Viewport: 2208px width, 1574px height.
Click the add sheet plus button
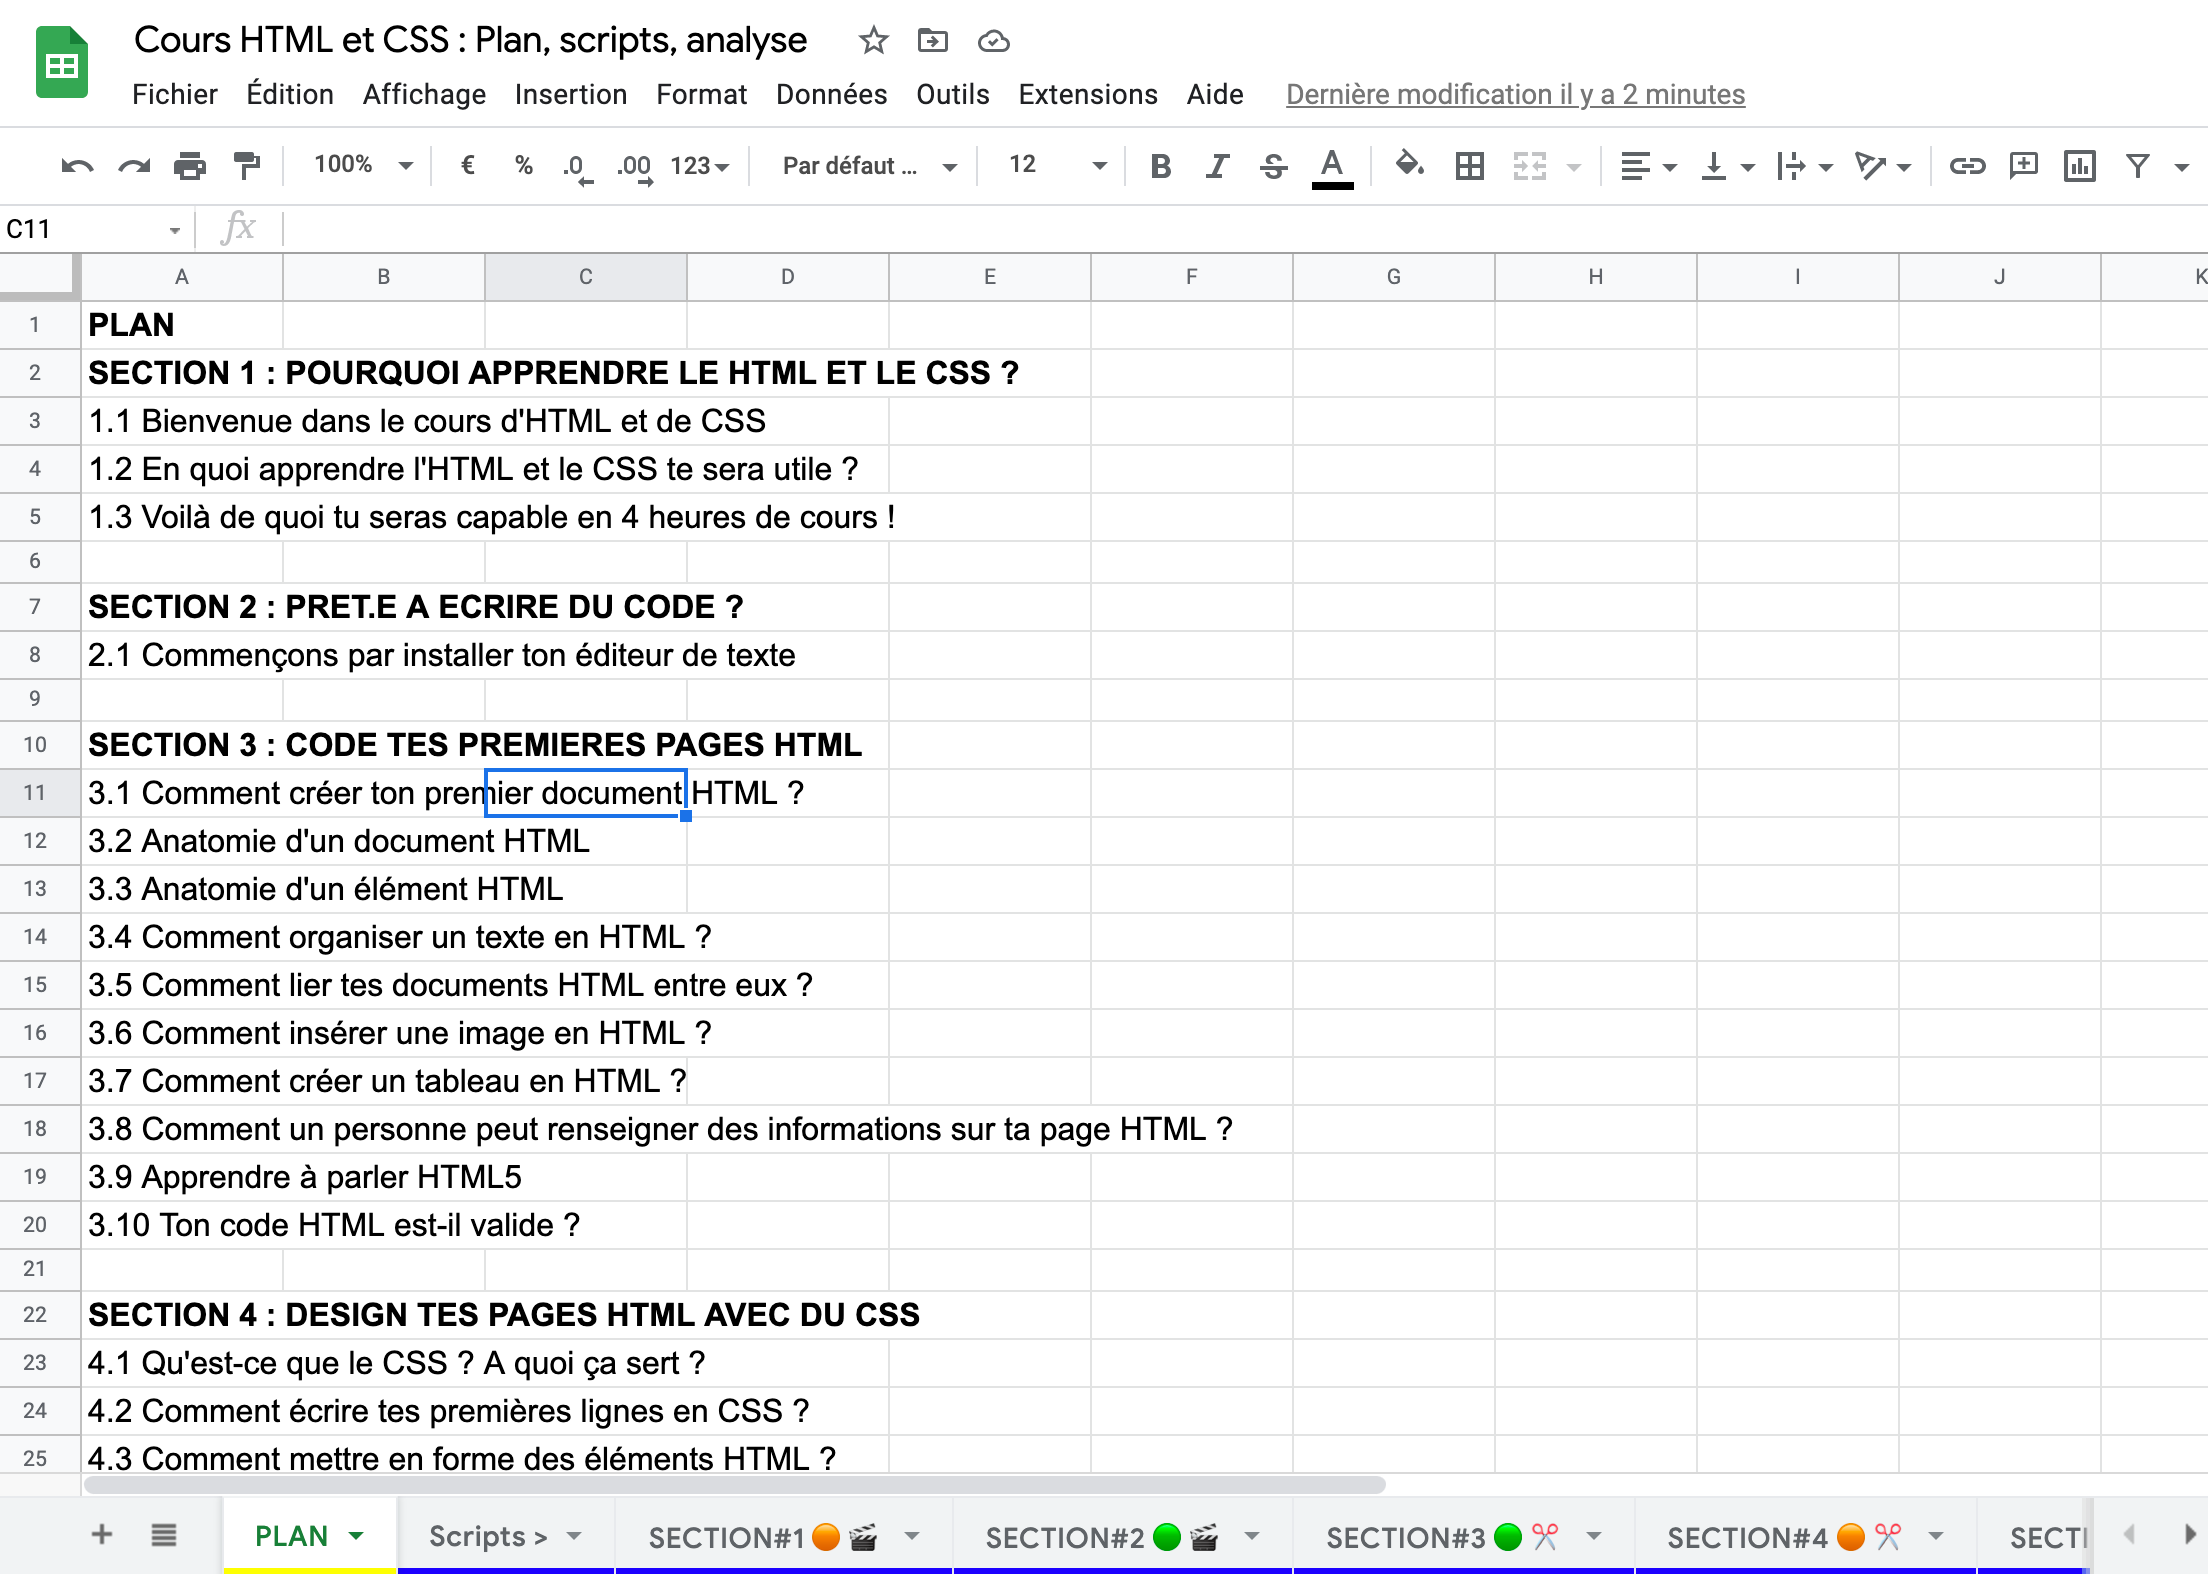pyautogui.click(x=102, y=1535)
